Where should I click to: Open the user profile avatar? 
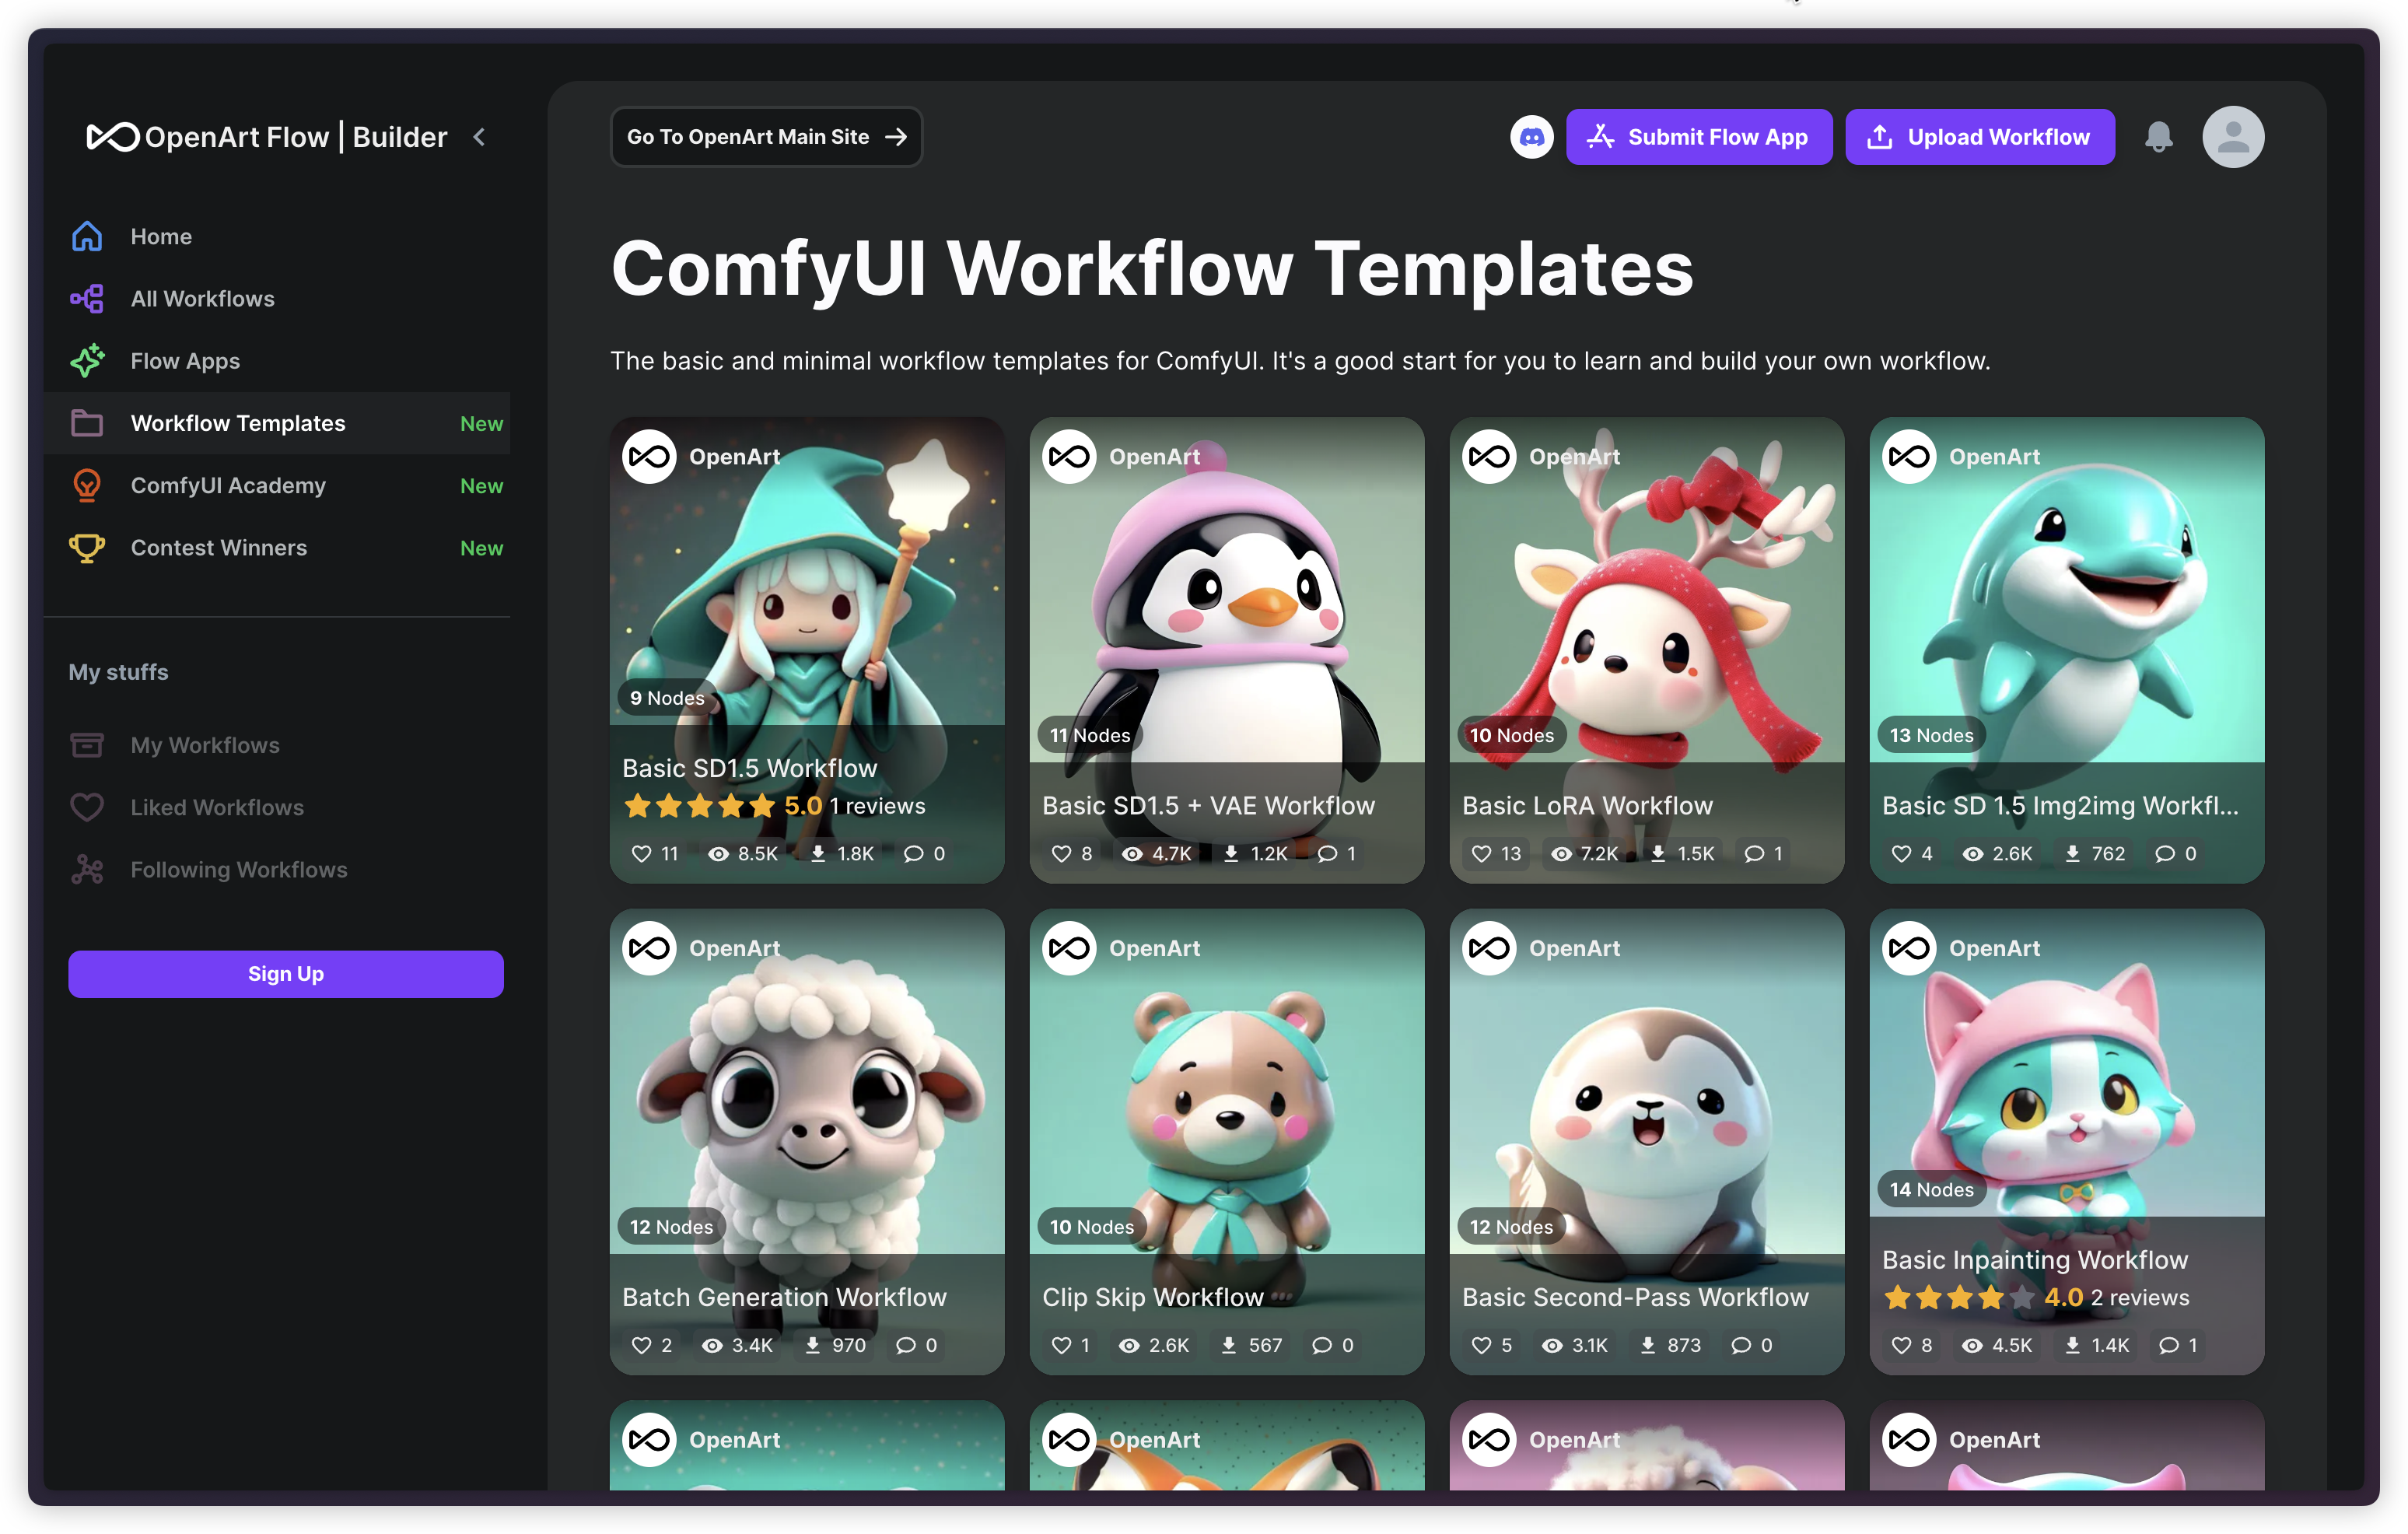click(x=2233, y=137)
